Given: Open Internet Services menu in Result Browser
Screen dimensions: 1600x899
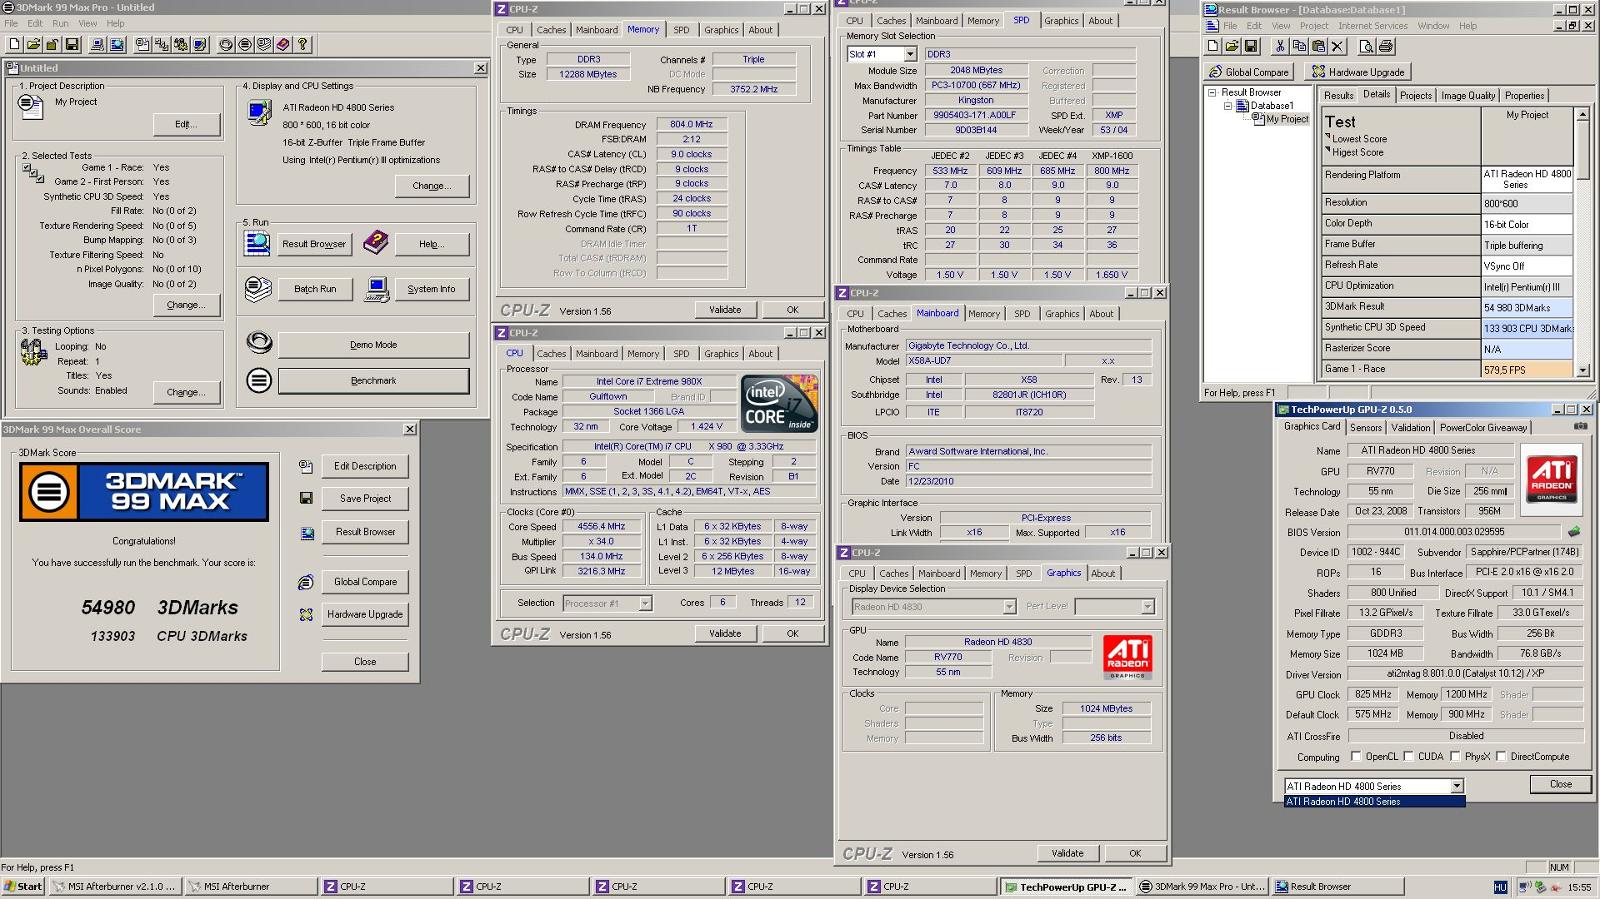Looking at the screenshot, I should pyautogui.click(x=1372, y=26).
